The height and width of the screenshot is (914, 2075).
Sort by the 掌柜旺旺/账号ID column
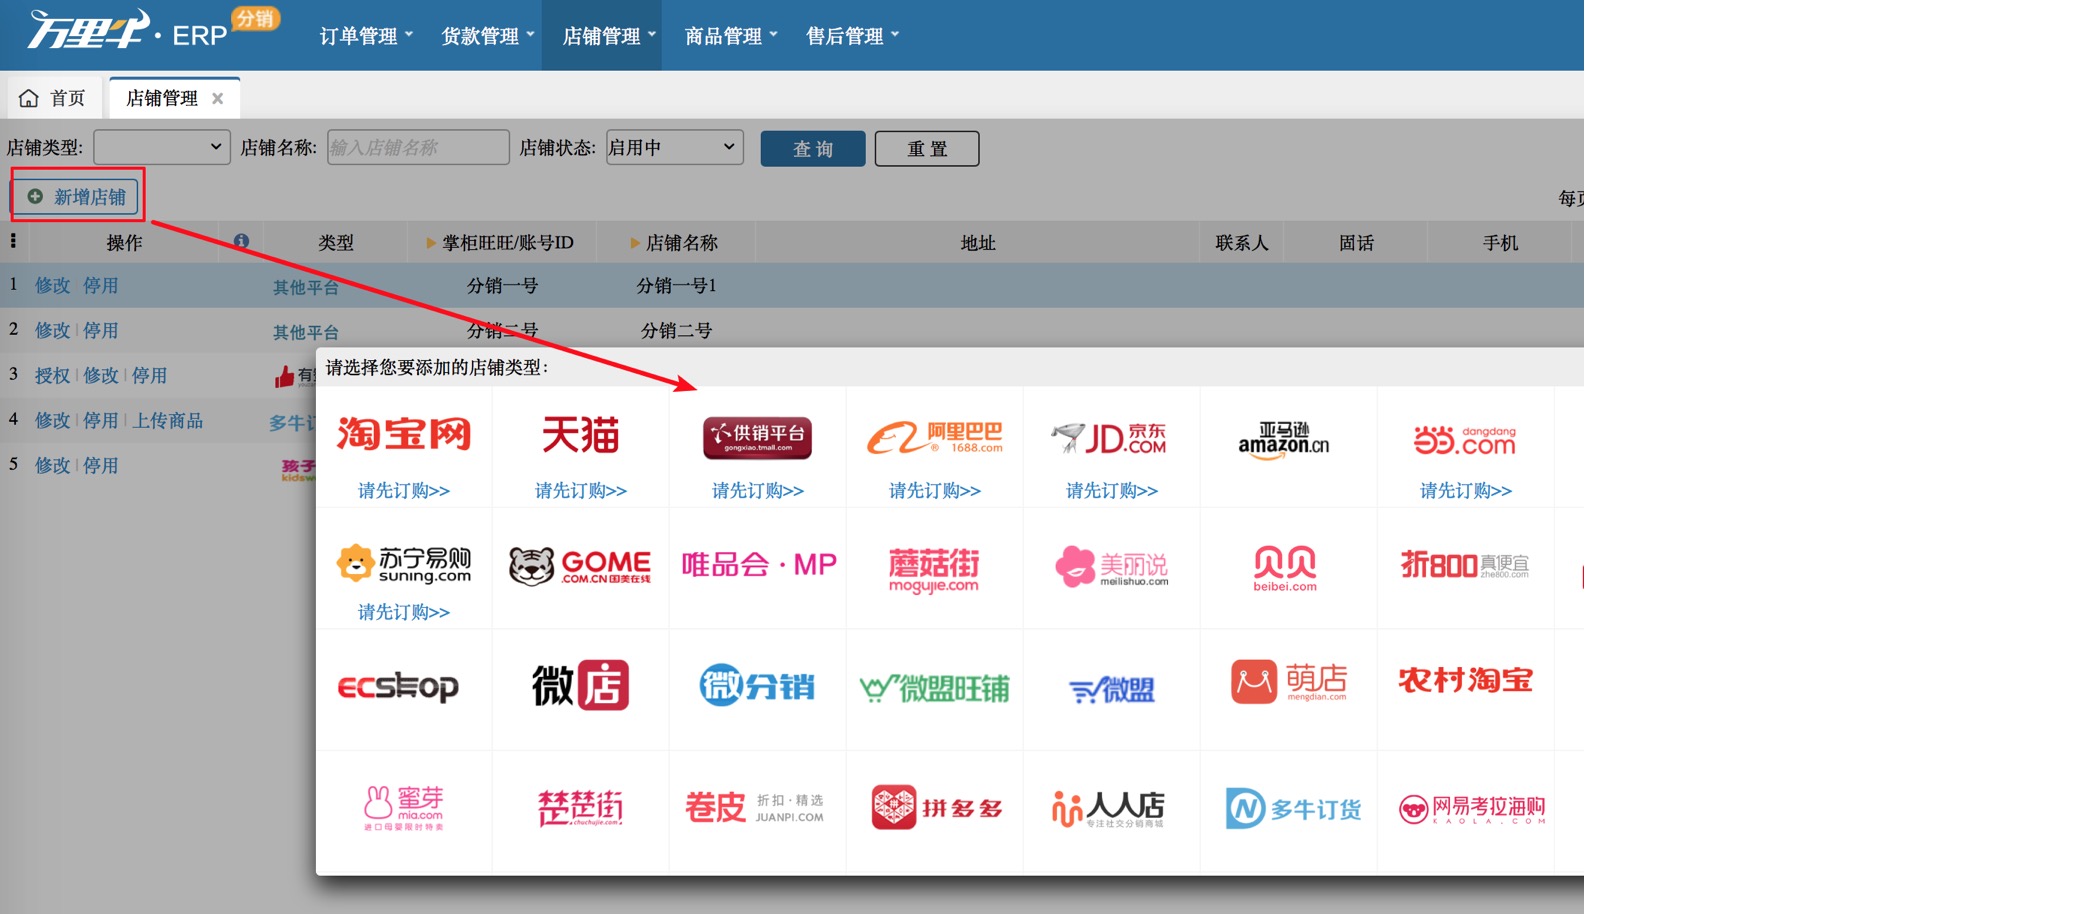500,243
